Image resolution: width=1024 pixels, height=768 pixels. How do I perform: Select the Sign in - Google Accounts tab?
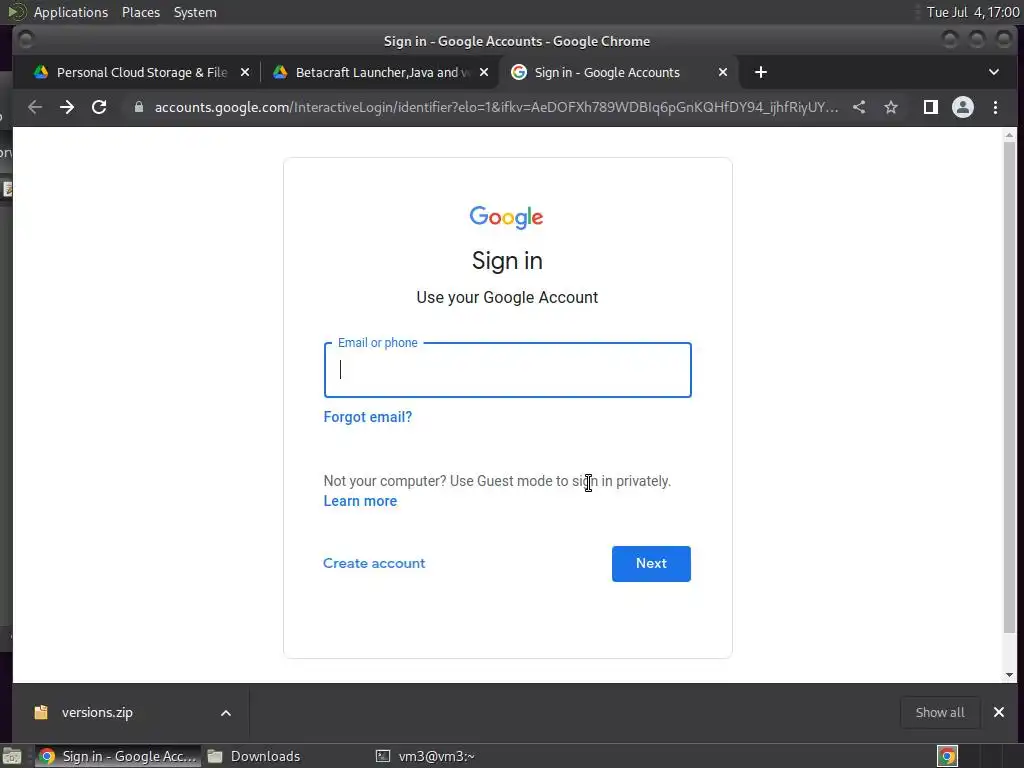(618, 72)
